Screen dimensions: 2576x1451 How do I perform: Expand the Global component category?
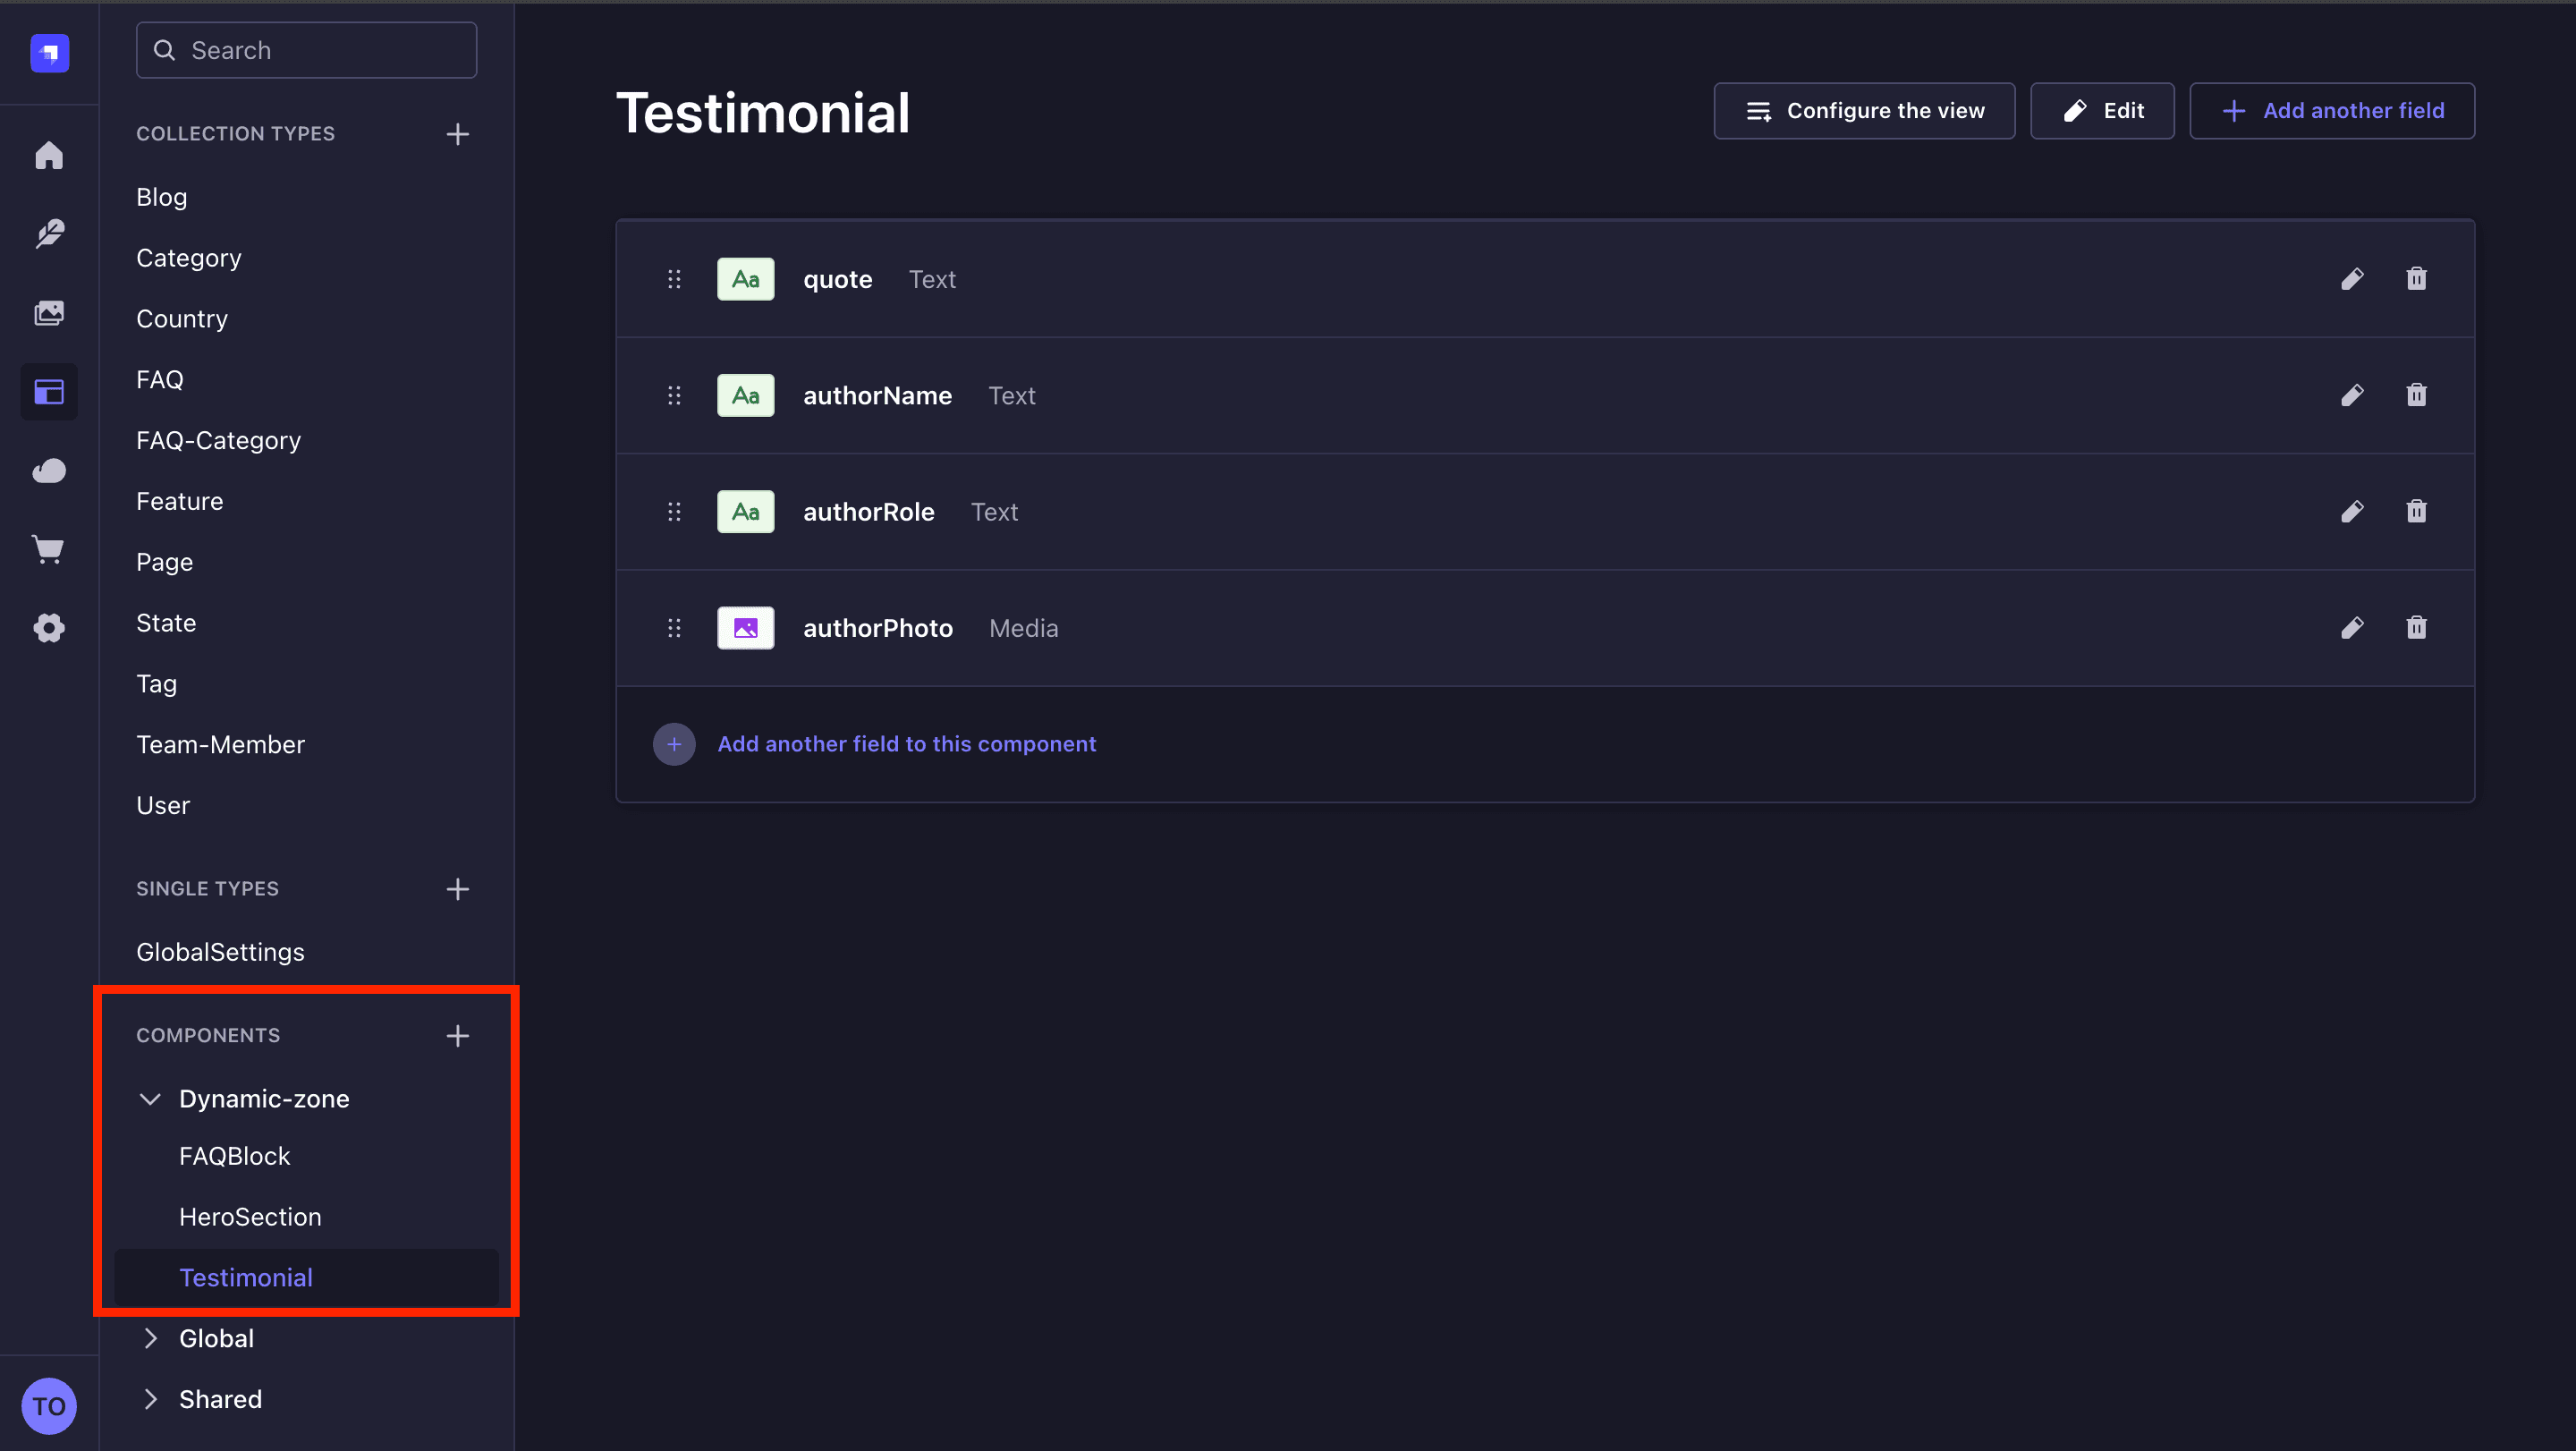(150, 1339)
